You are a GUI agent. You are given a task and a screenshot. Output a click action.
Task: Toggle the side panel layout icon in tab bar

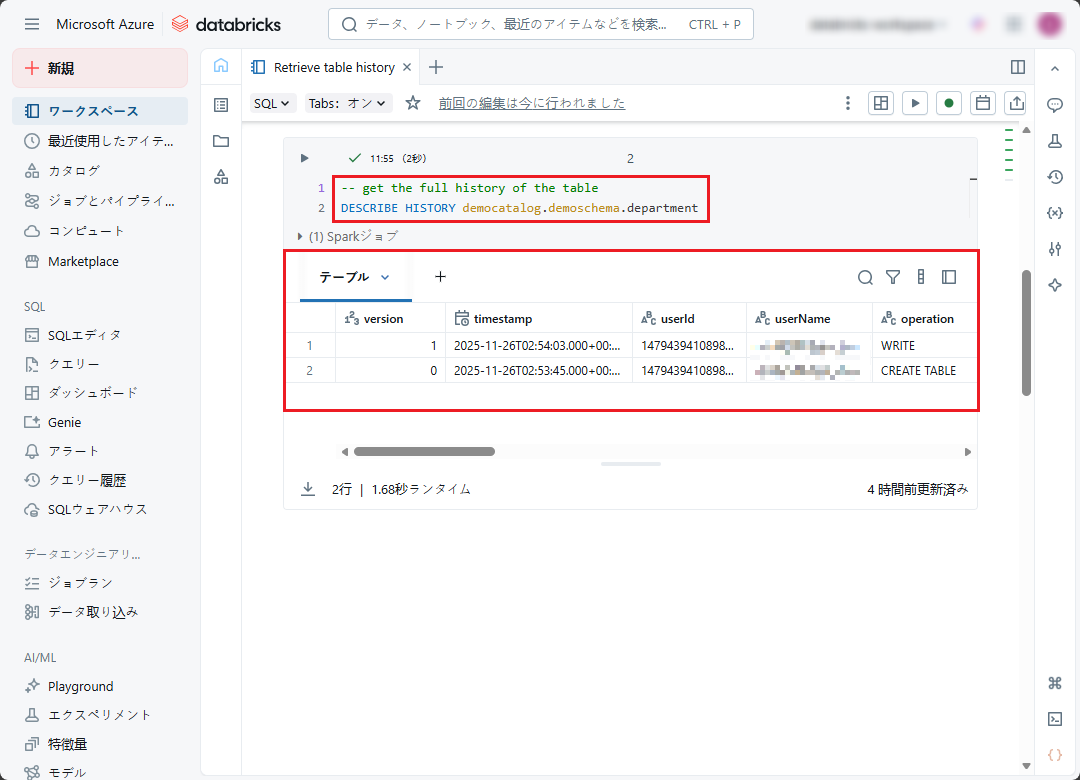coord(1018,67)
